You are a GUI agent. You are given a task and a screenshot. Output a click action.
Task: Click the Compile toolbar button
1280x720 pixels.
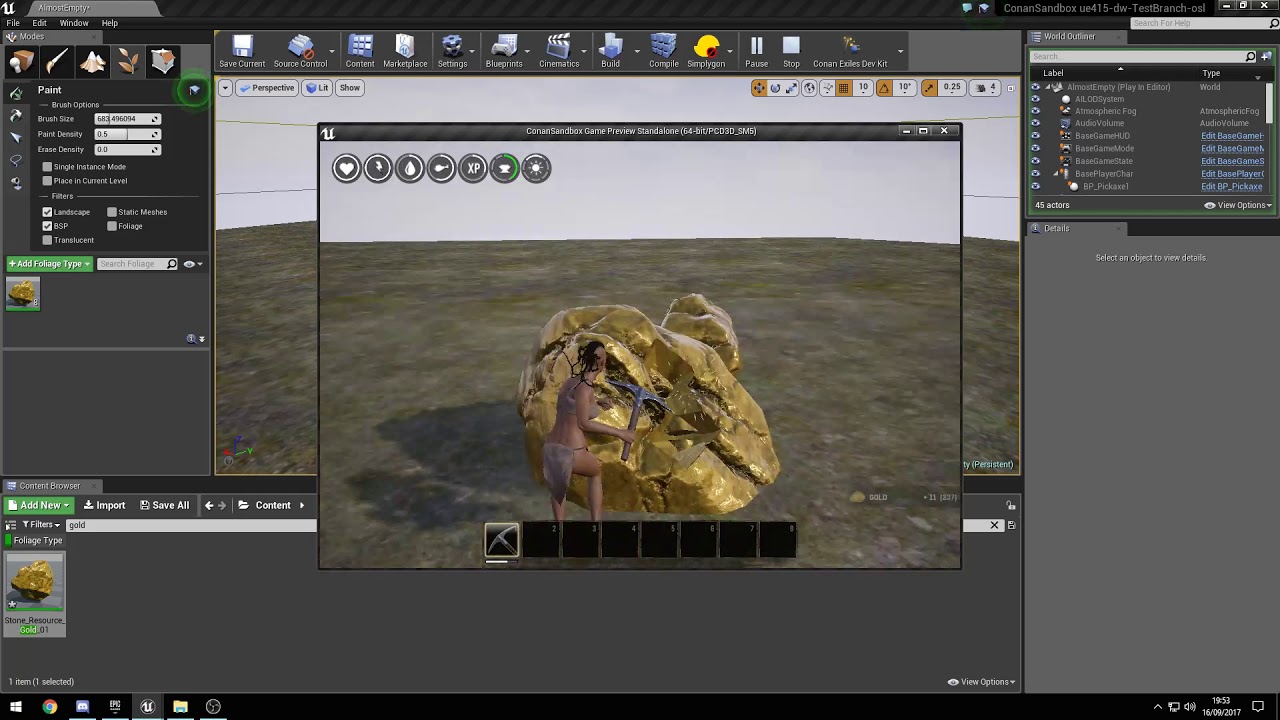coord(663,52)
